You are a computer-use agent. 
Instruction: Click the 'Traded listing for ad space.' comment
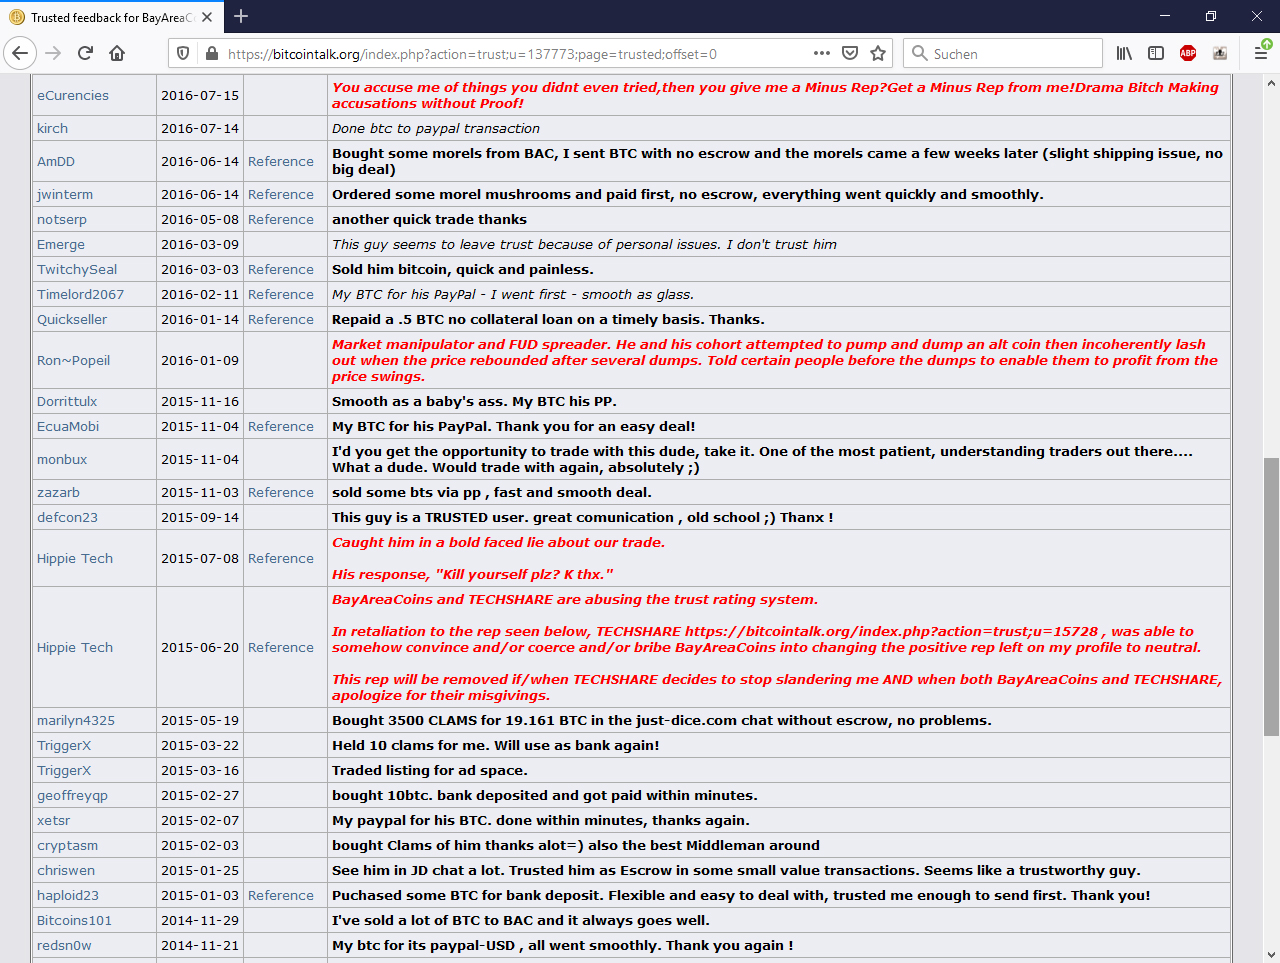[x=430, y=770]
